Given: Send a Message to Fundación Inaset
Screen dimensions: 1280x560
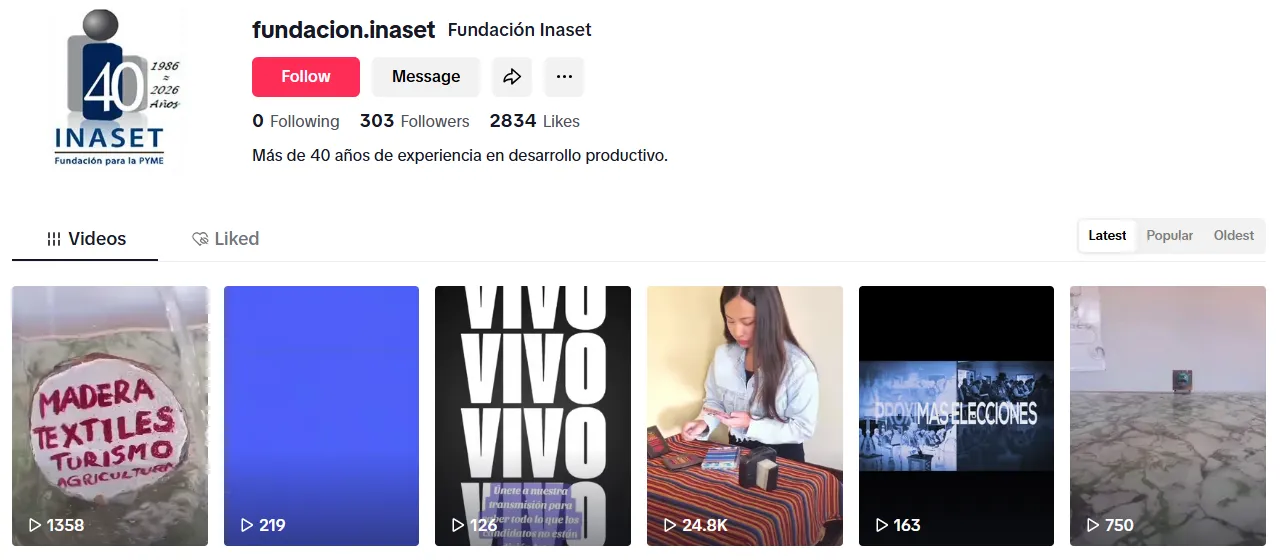Looking at the screenshot, I should pyautogui.click(x=426, y=77).
